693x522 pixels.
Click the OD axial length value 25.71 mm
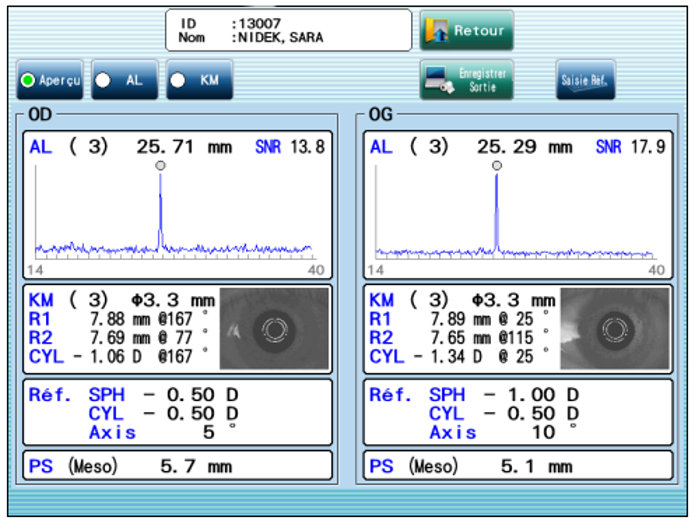point(184,147)
